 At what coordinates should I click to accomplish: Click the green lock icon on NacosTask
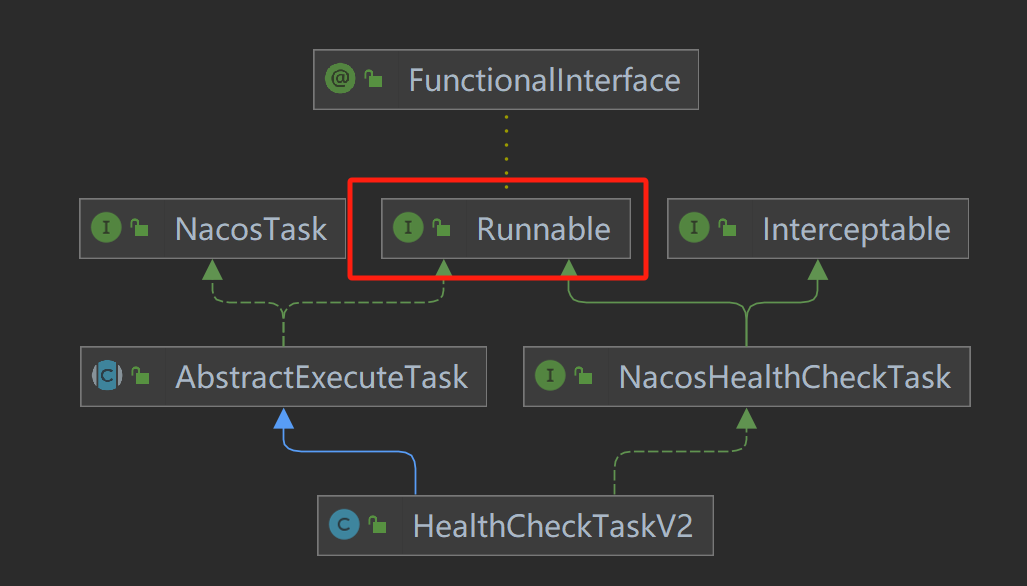point(140,229)
